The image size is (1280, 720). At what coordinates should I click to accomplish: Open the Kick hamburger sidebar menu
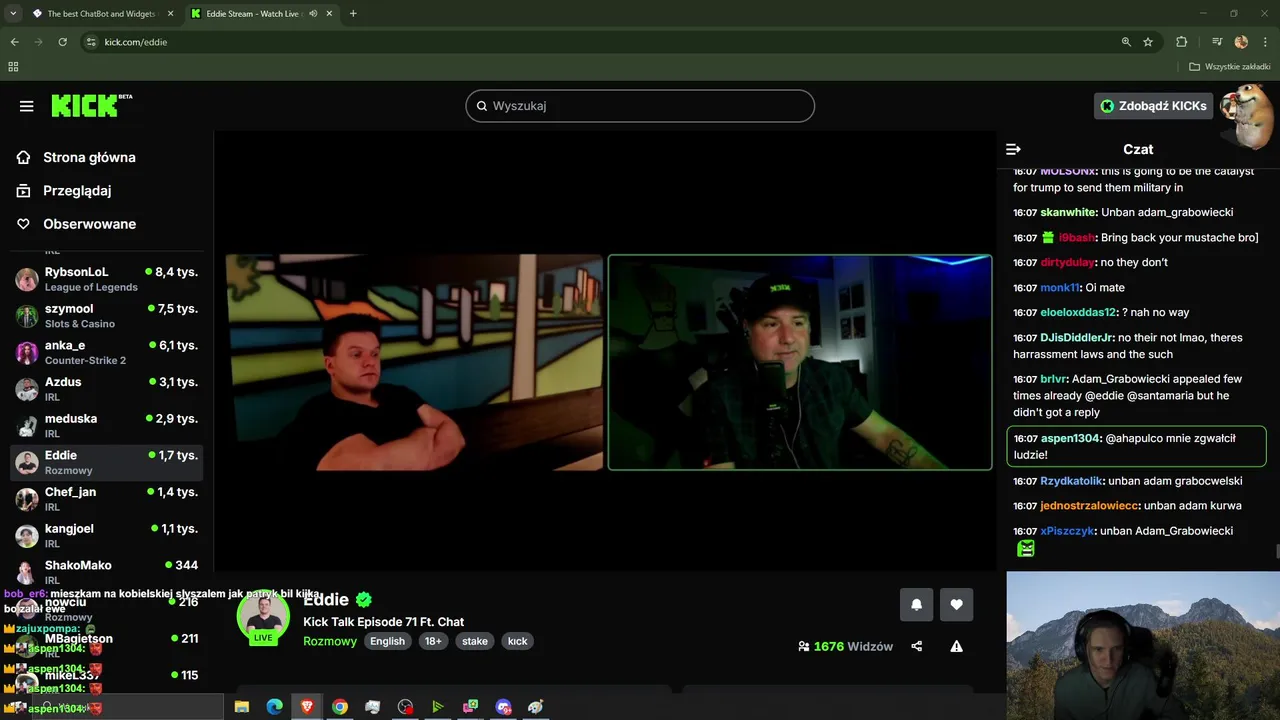[x=27, y=106]
